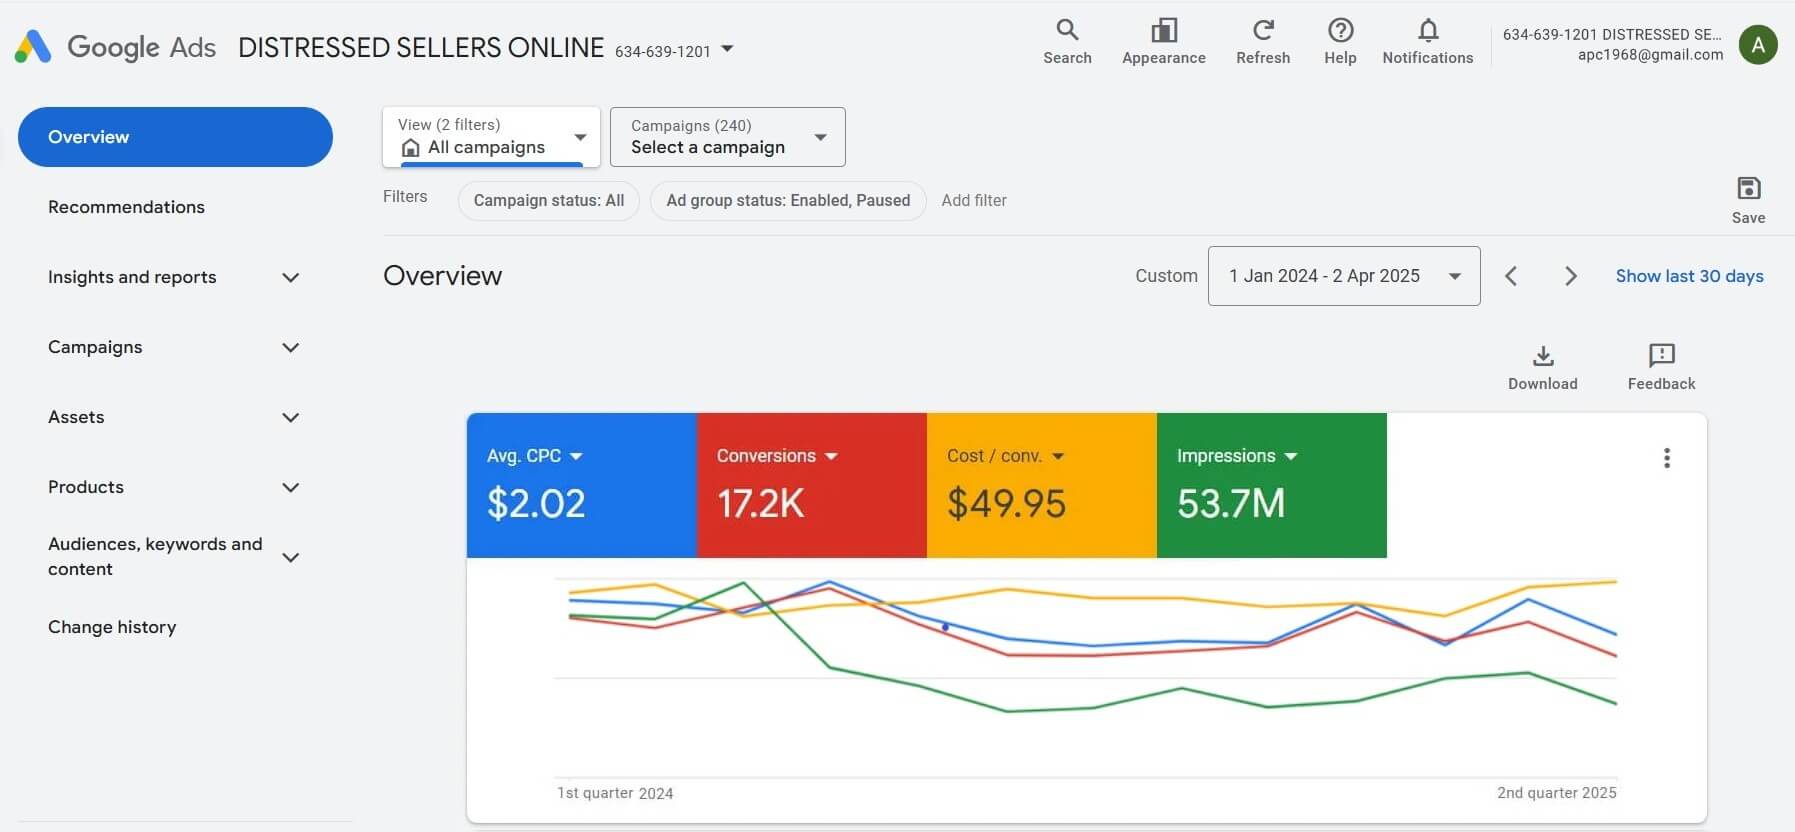Open the Notifications bell
Image resolution: width=1795 pixels, height=832 pixels.
click(1427, 42)
